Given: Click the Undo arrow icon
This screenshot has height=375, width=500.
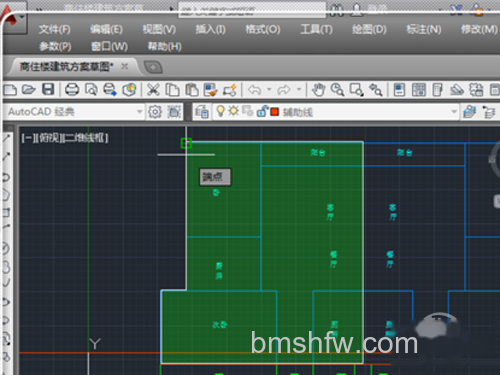Looking at the screenshot, I should (x=255, y=89).
